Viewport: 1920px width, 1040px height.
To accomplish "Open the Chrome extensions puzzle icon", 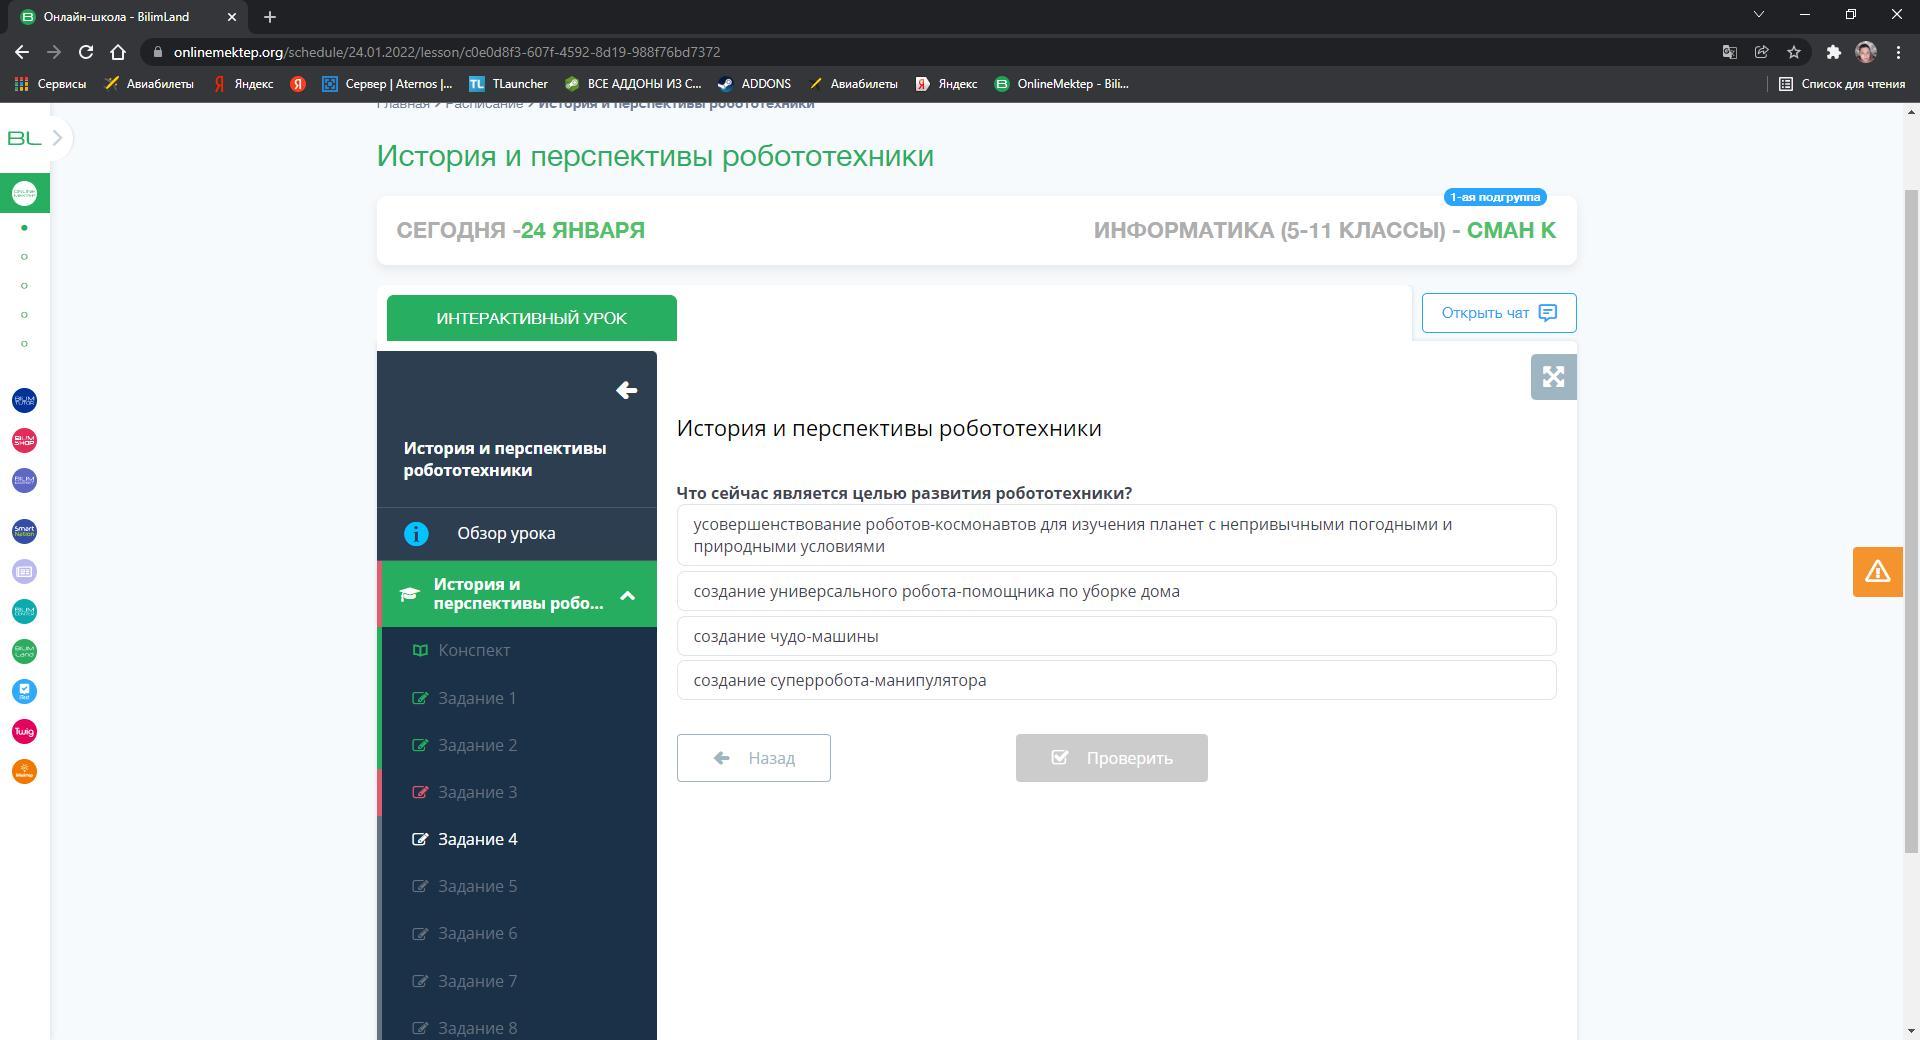I will pos(1832,52).
